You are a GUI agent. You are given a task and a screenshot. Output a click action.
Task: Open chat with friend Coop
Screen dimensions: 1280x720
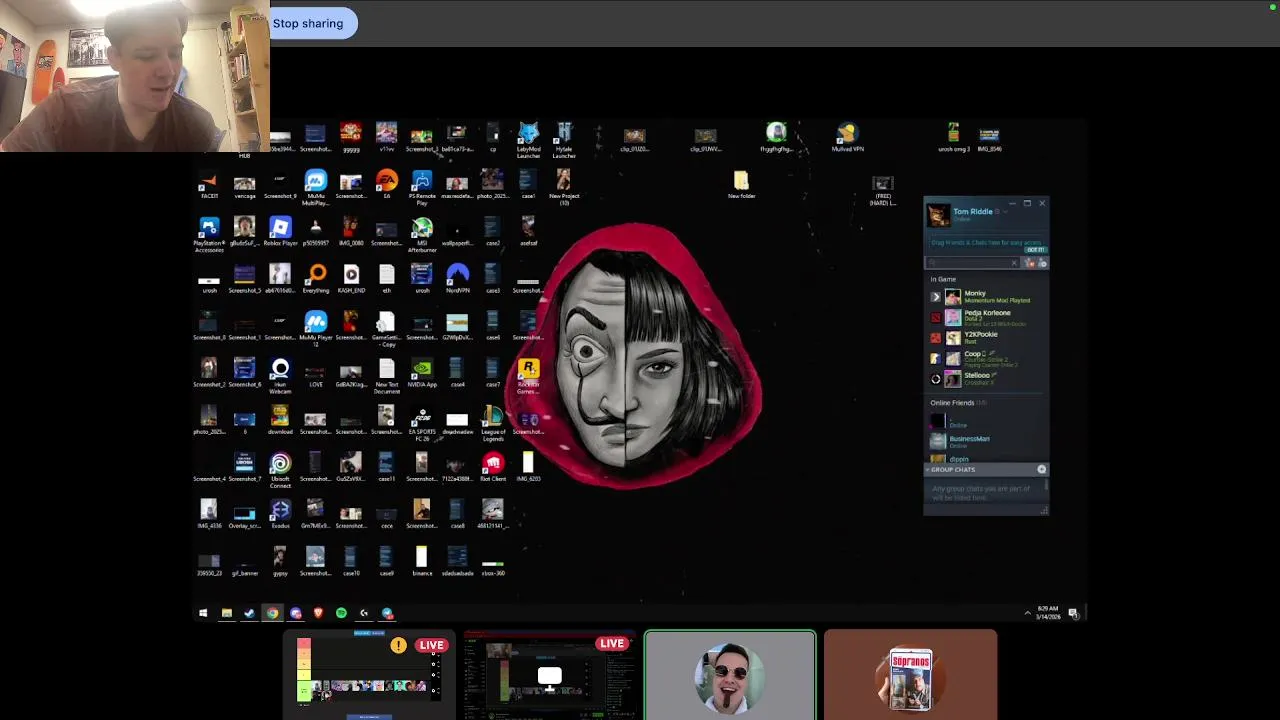coord(988,358)
